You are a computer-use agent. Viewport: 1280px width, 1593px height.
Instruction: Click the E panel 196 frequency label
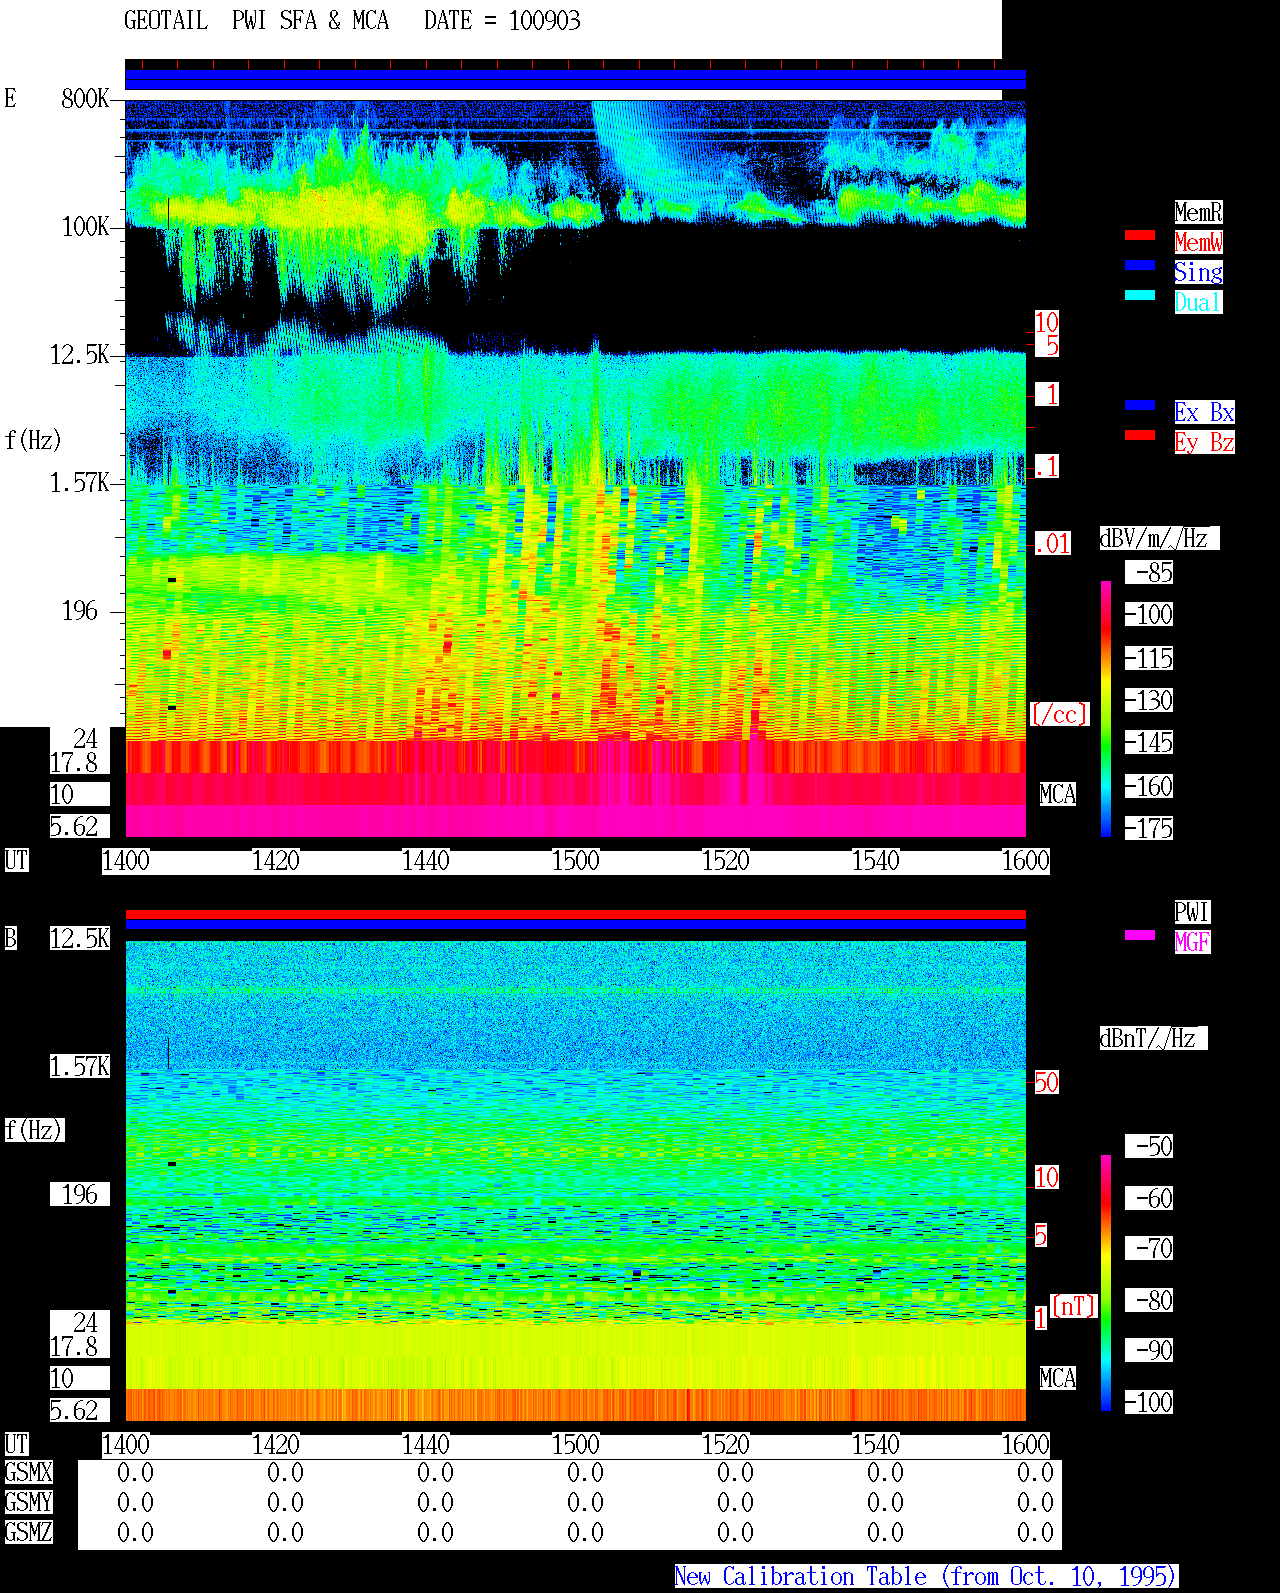pos(80,611)
